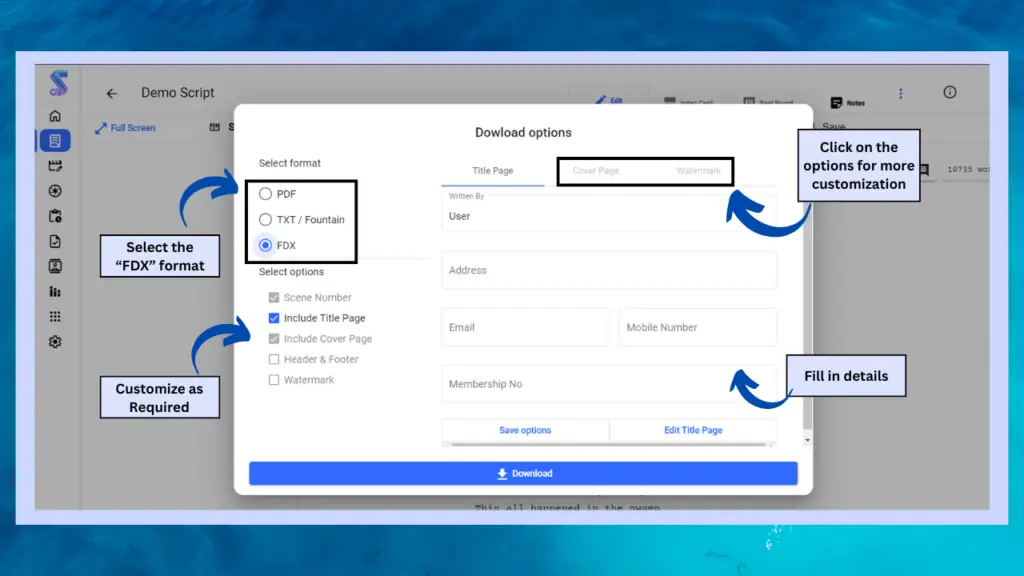The image size is (1024, 576).
Task: Open the camera shutter sidebar icon
Action: click(x=55, y=191)
